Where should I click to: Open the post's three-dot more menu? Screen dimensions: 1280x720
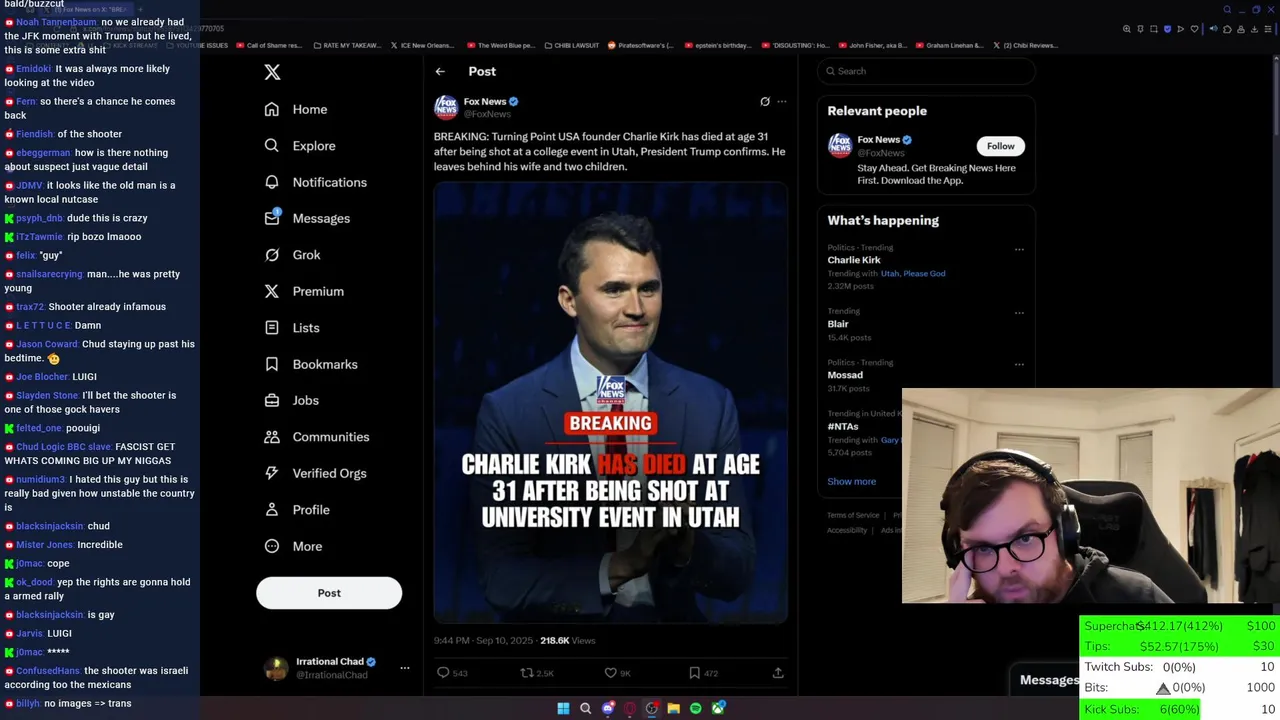point(782,102)
